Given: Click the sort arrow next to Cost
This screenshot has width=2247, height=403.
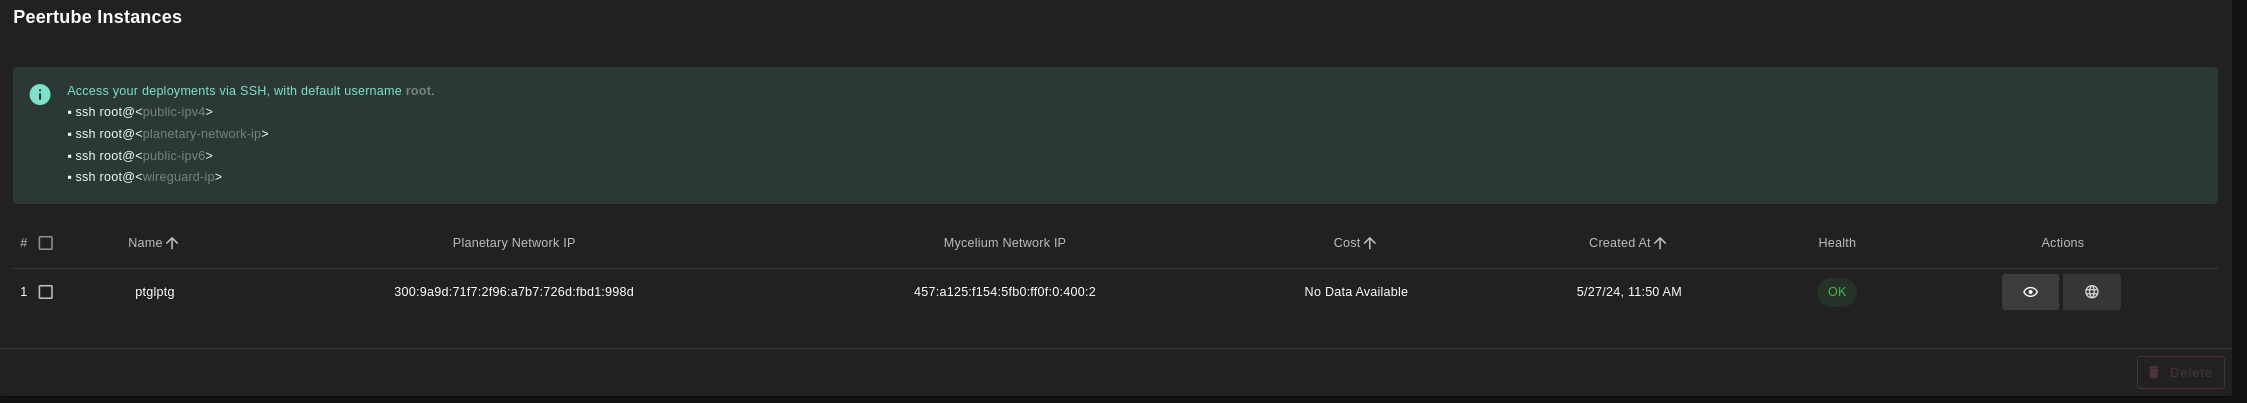Looking at the screenshot, I should [1370, 243].
